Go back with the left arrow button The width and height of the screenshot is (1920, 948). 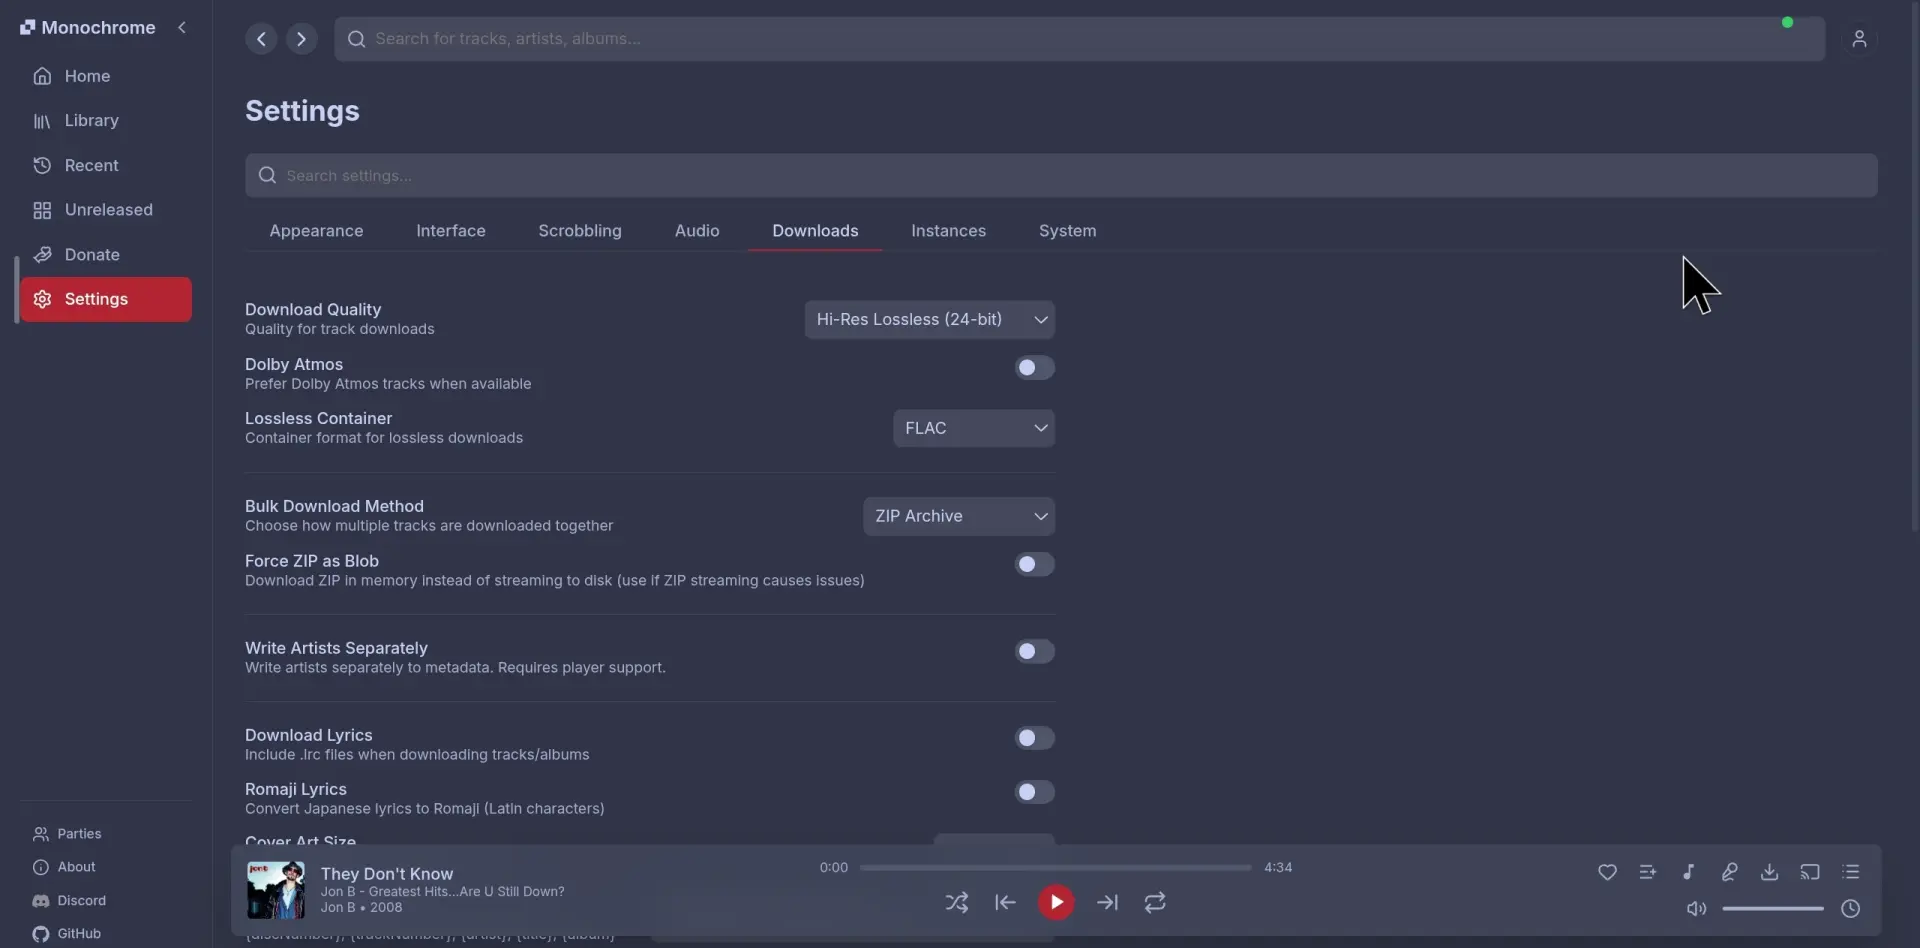[x=261, y=39]
